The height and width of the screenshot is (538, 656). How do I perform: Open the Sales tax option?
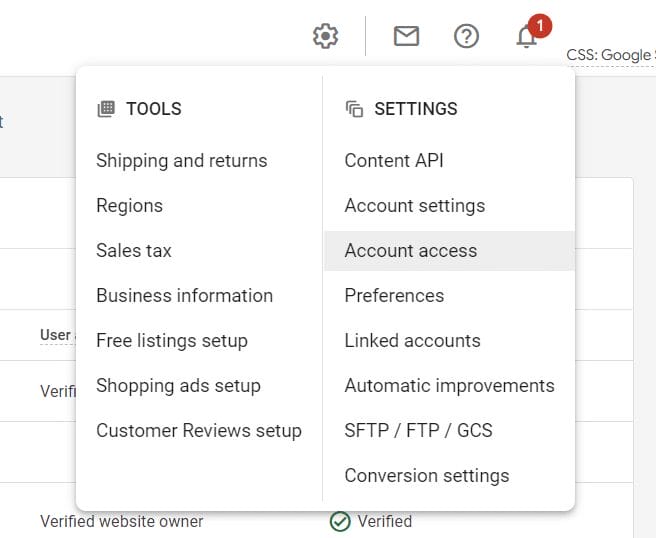coord(134,251)
